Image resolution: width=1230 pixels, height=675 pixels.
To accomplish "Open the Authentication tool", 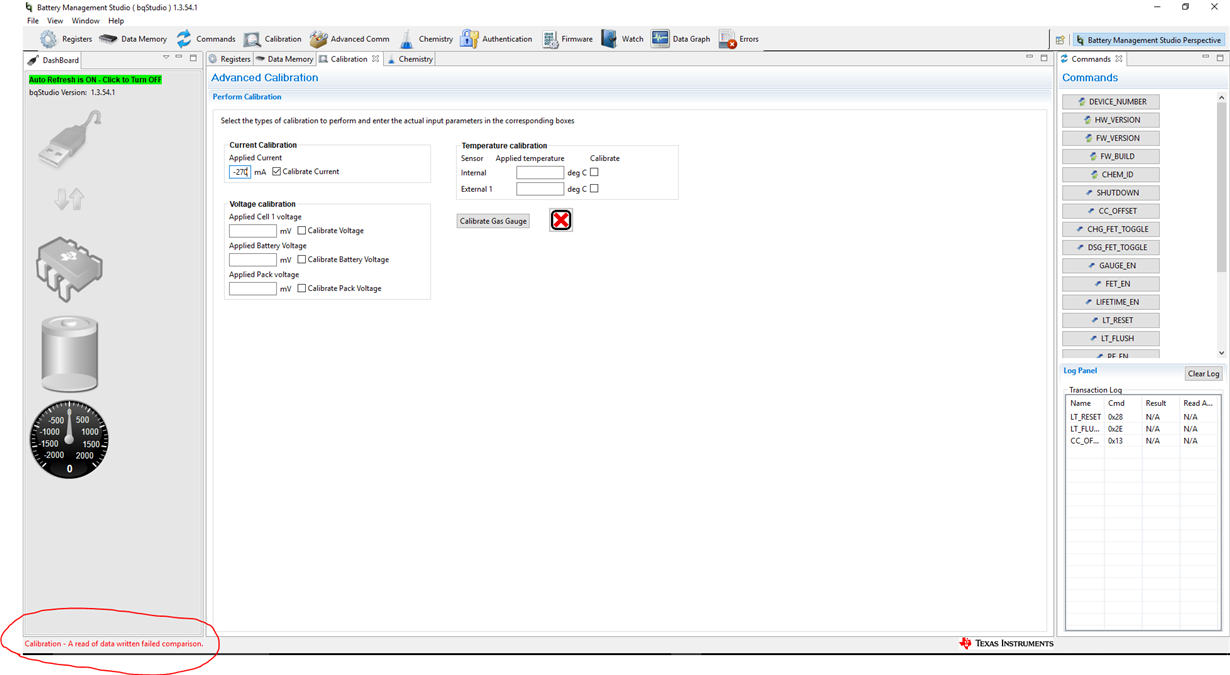I will [x=496, y=39].
